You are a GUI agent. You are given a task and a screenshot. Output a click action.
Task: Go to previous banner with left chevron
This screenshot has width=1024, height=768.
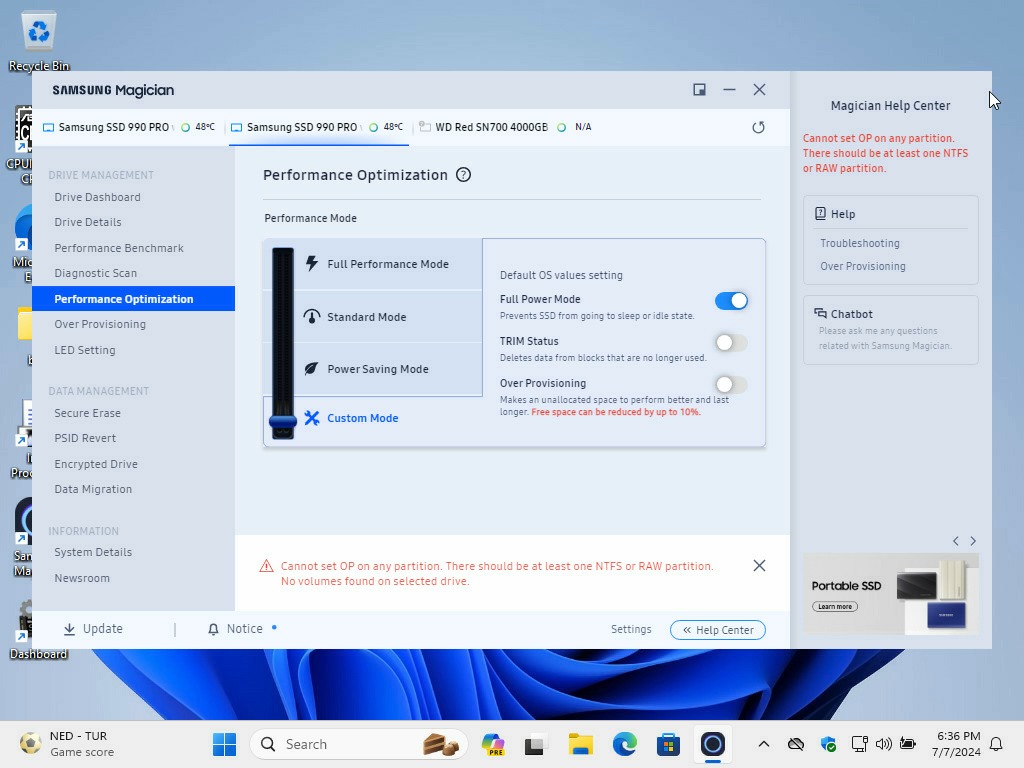pyautogui.click(x=955, y=541)
